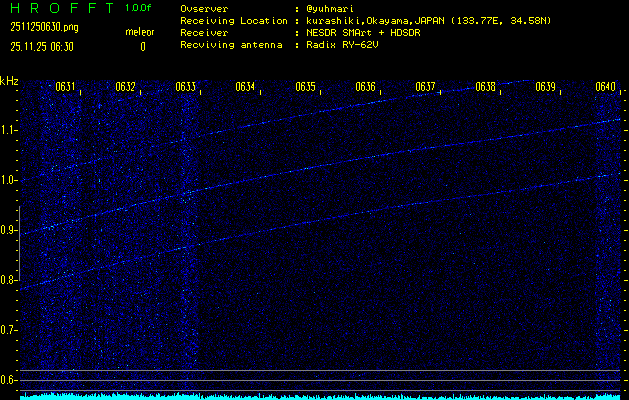Select the 0637 time marker
629x400 pixels.
pyautogui.click(x=425, y=88)
